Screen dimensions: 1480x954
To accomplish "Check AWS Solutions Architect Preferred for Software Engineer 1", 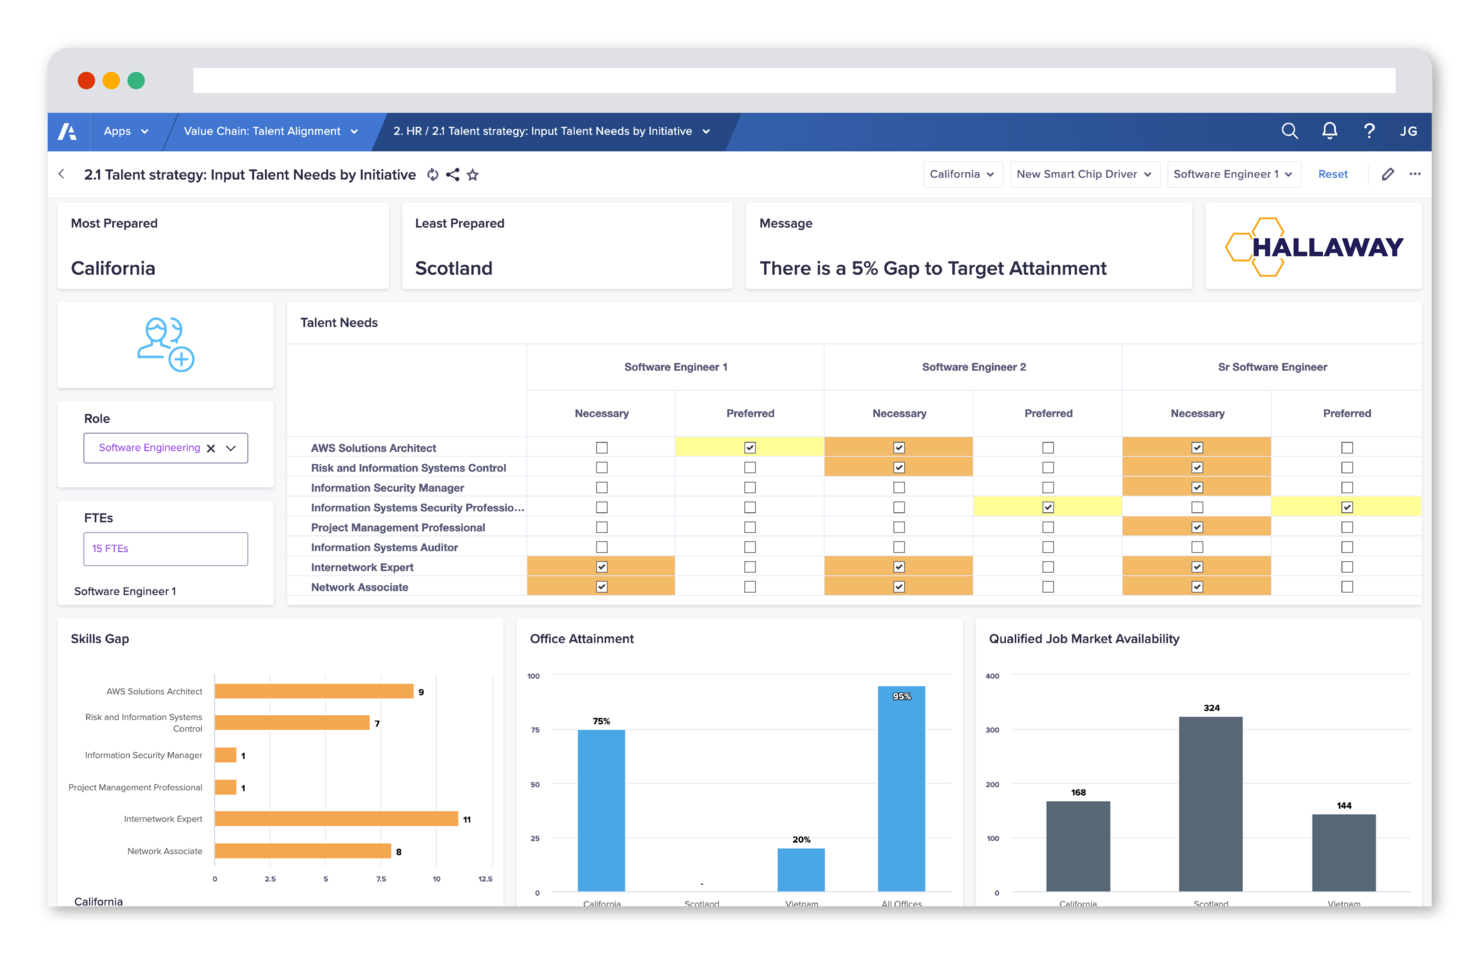I will [x=750, y=447].
